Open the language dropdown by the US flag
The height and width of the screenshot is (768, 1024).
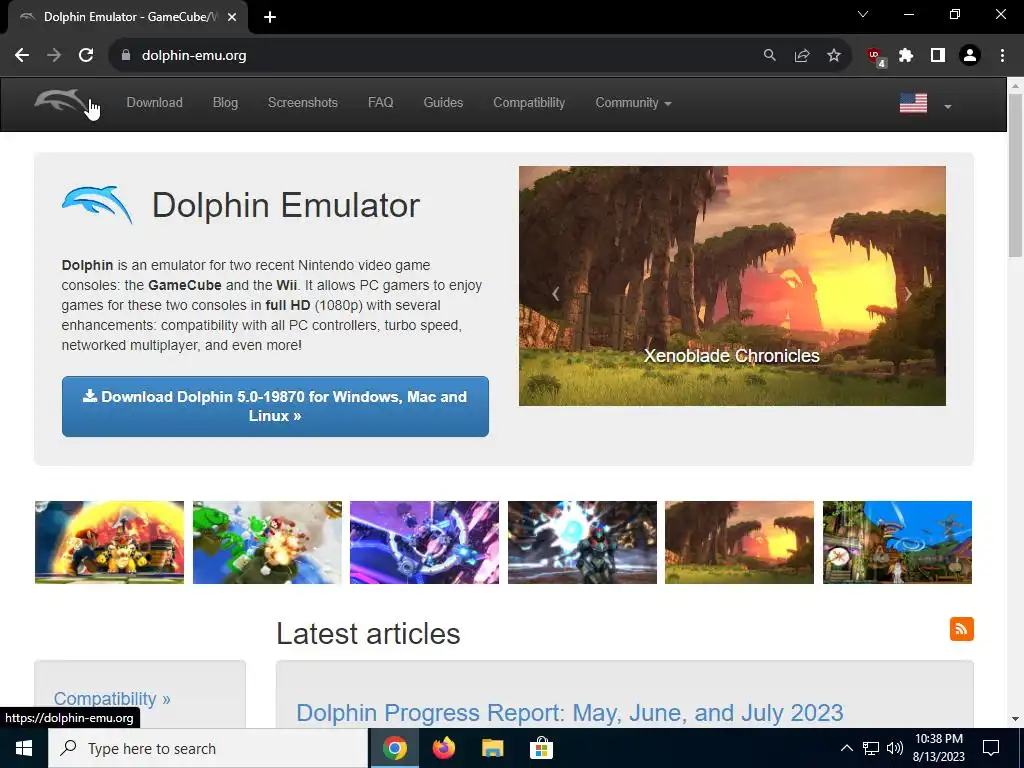(x=948, y=106)
